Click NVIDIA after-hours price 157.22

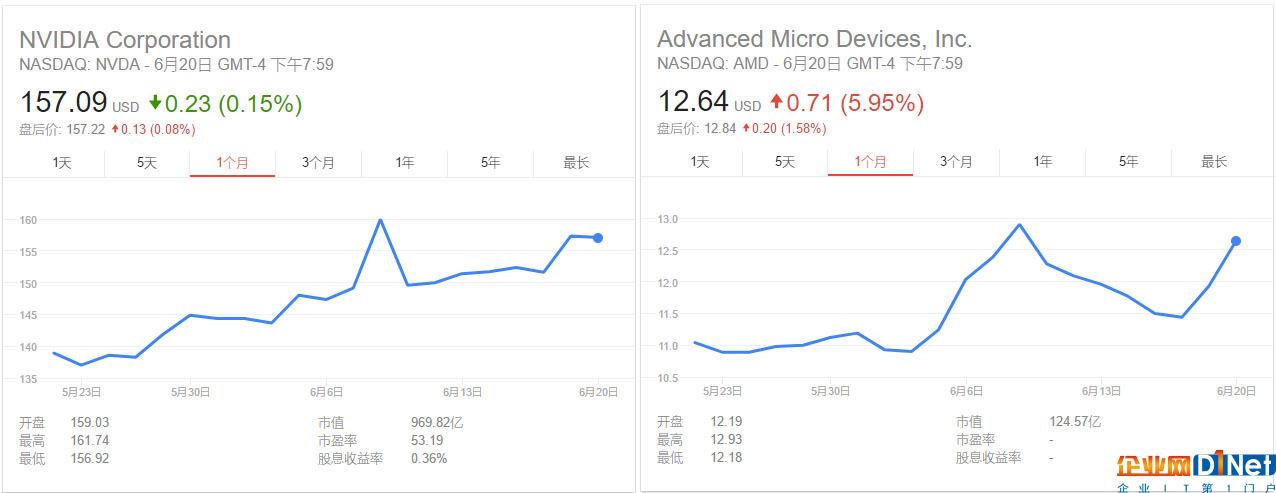coord(85,129)
